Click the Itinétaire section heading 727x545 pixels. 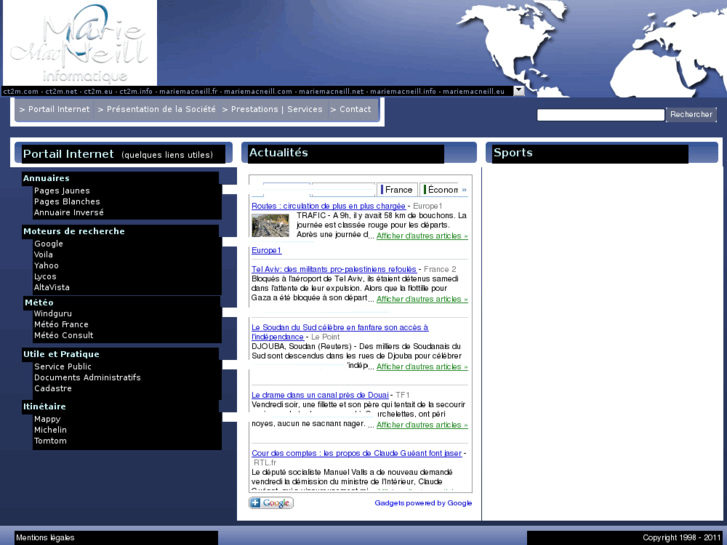pyautogui.click(x=44, y=407)
